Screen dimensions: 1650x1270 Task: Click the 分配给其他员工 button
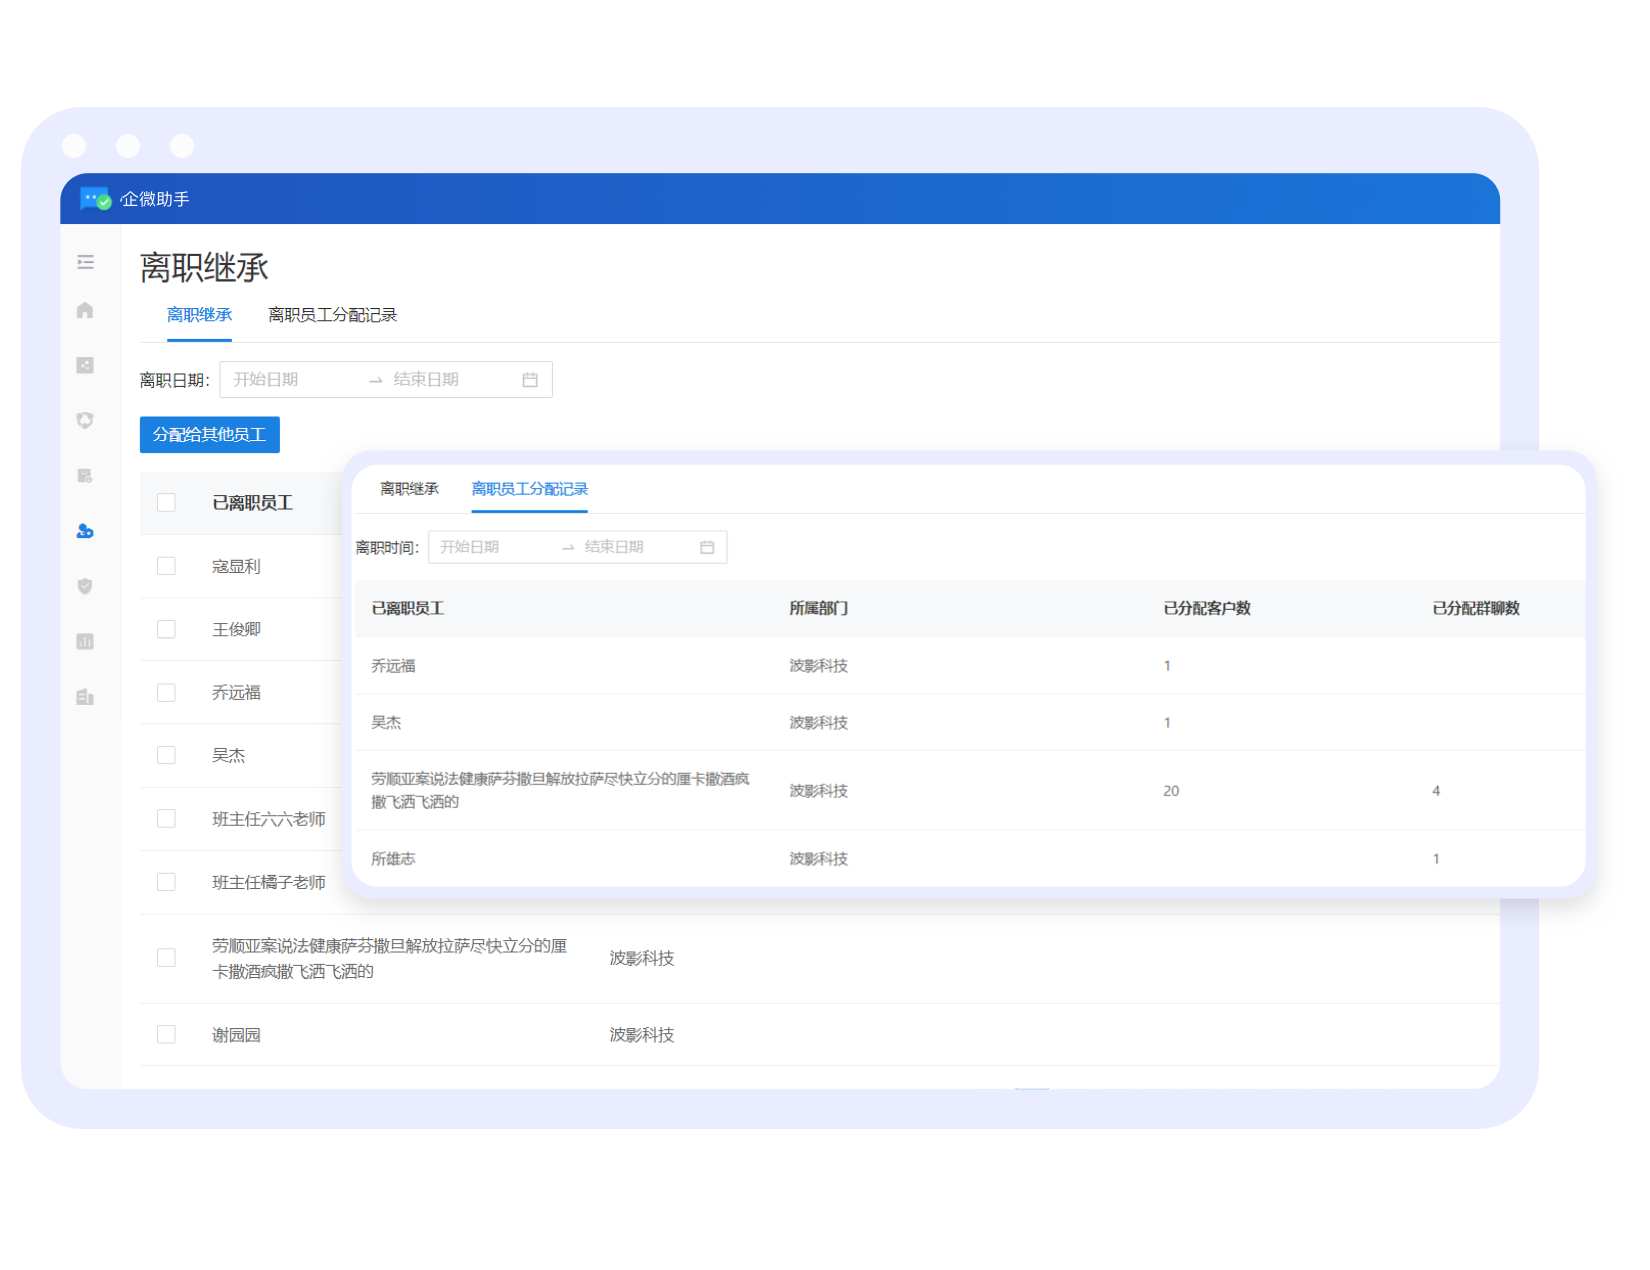coord(209,435)
